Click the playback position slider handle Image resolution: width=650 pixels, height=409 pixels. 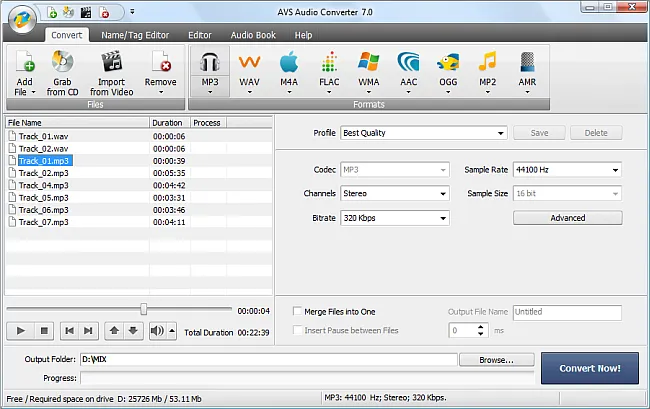click(x=143, y=309)
